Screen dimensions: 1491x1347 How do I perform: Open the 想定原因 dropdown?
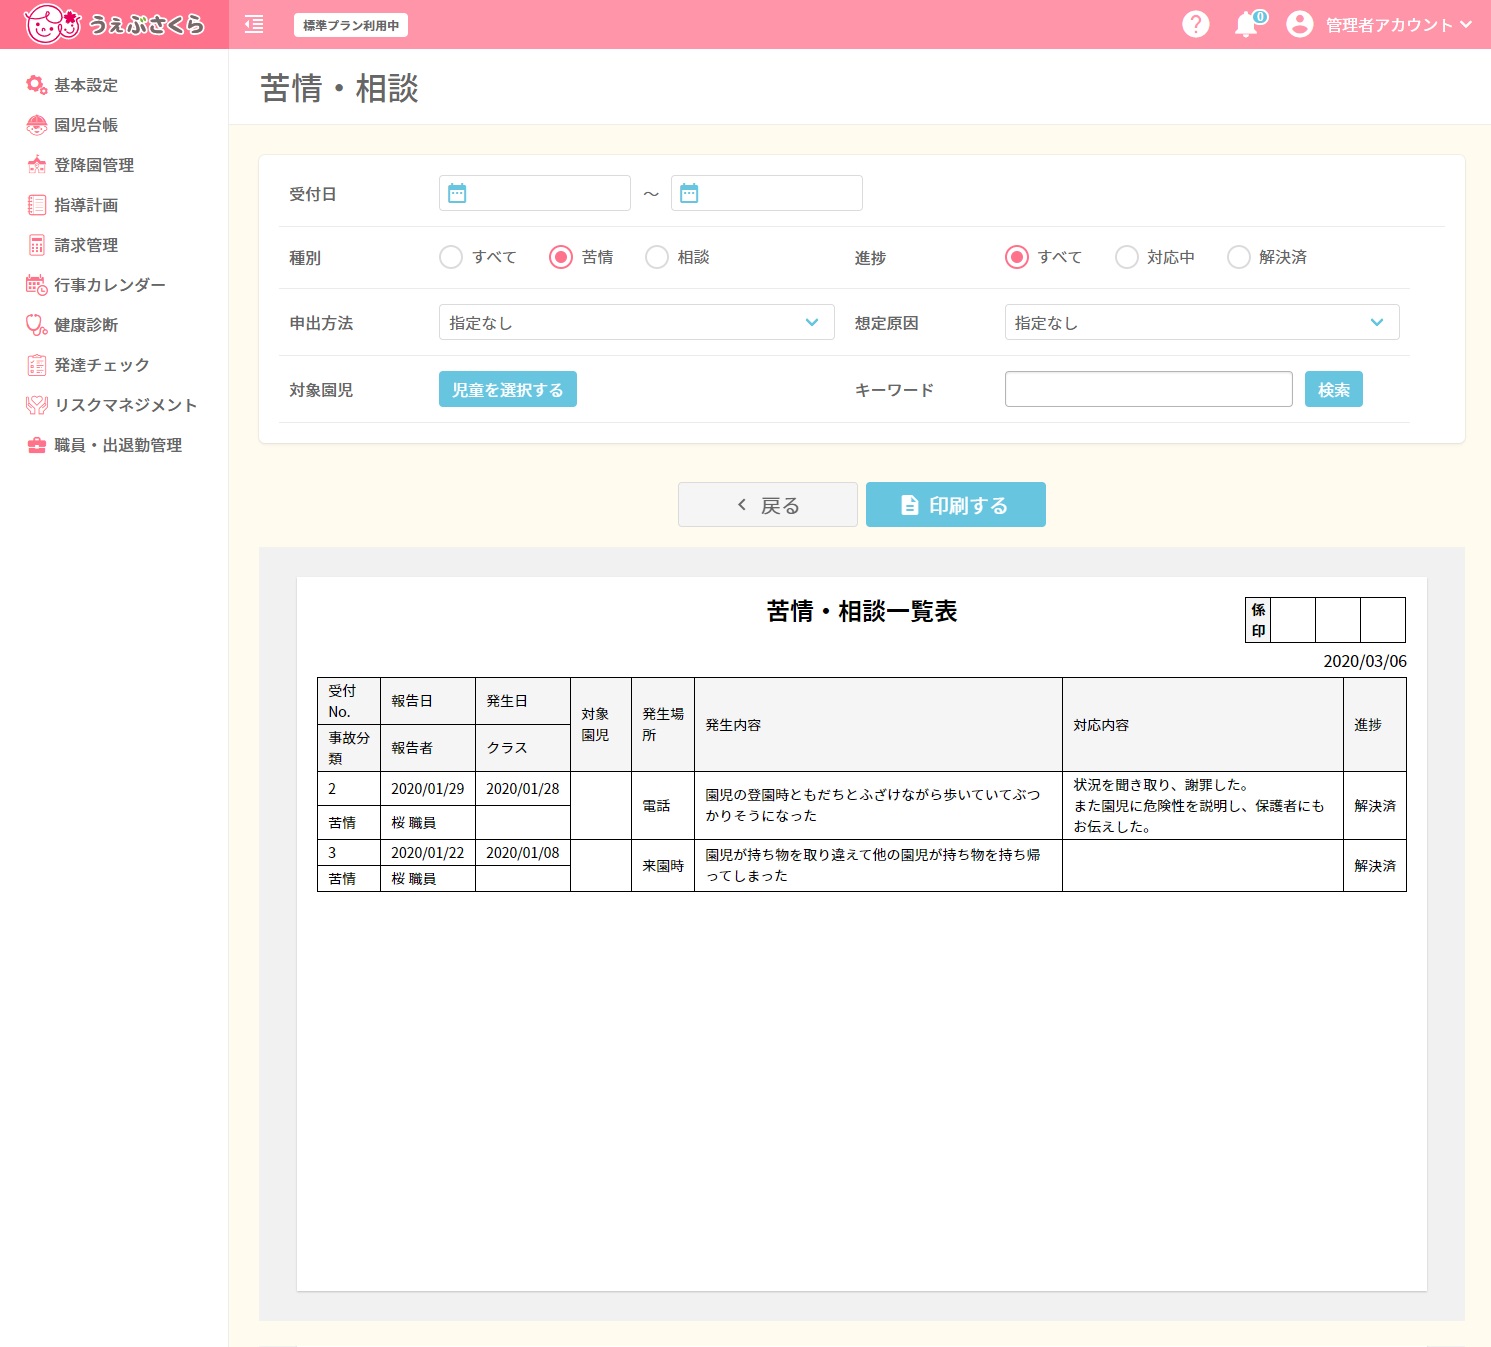pyautogui.click(x=1202, y=322)
